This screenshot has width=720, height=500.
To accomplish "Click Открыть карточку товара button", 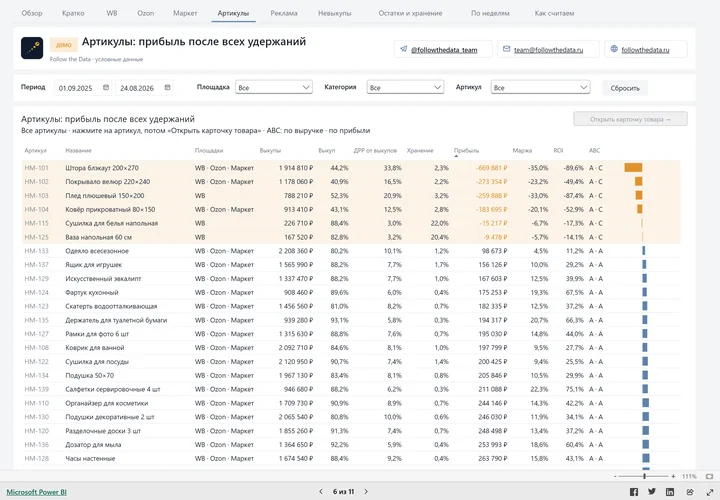I will coord(630,119).
